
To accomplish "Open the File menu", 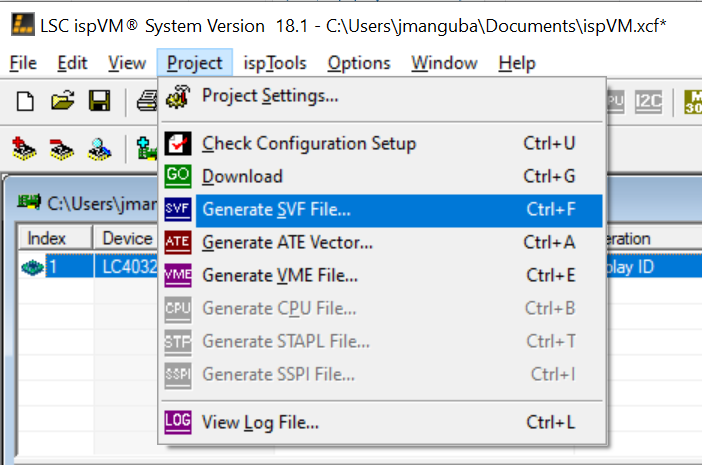I will (23, 63).
